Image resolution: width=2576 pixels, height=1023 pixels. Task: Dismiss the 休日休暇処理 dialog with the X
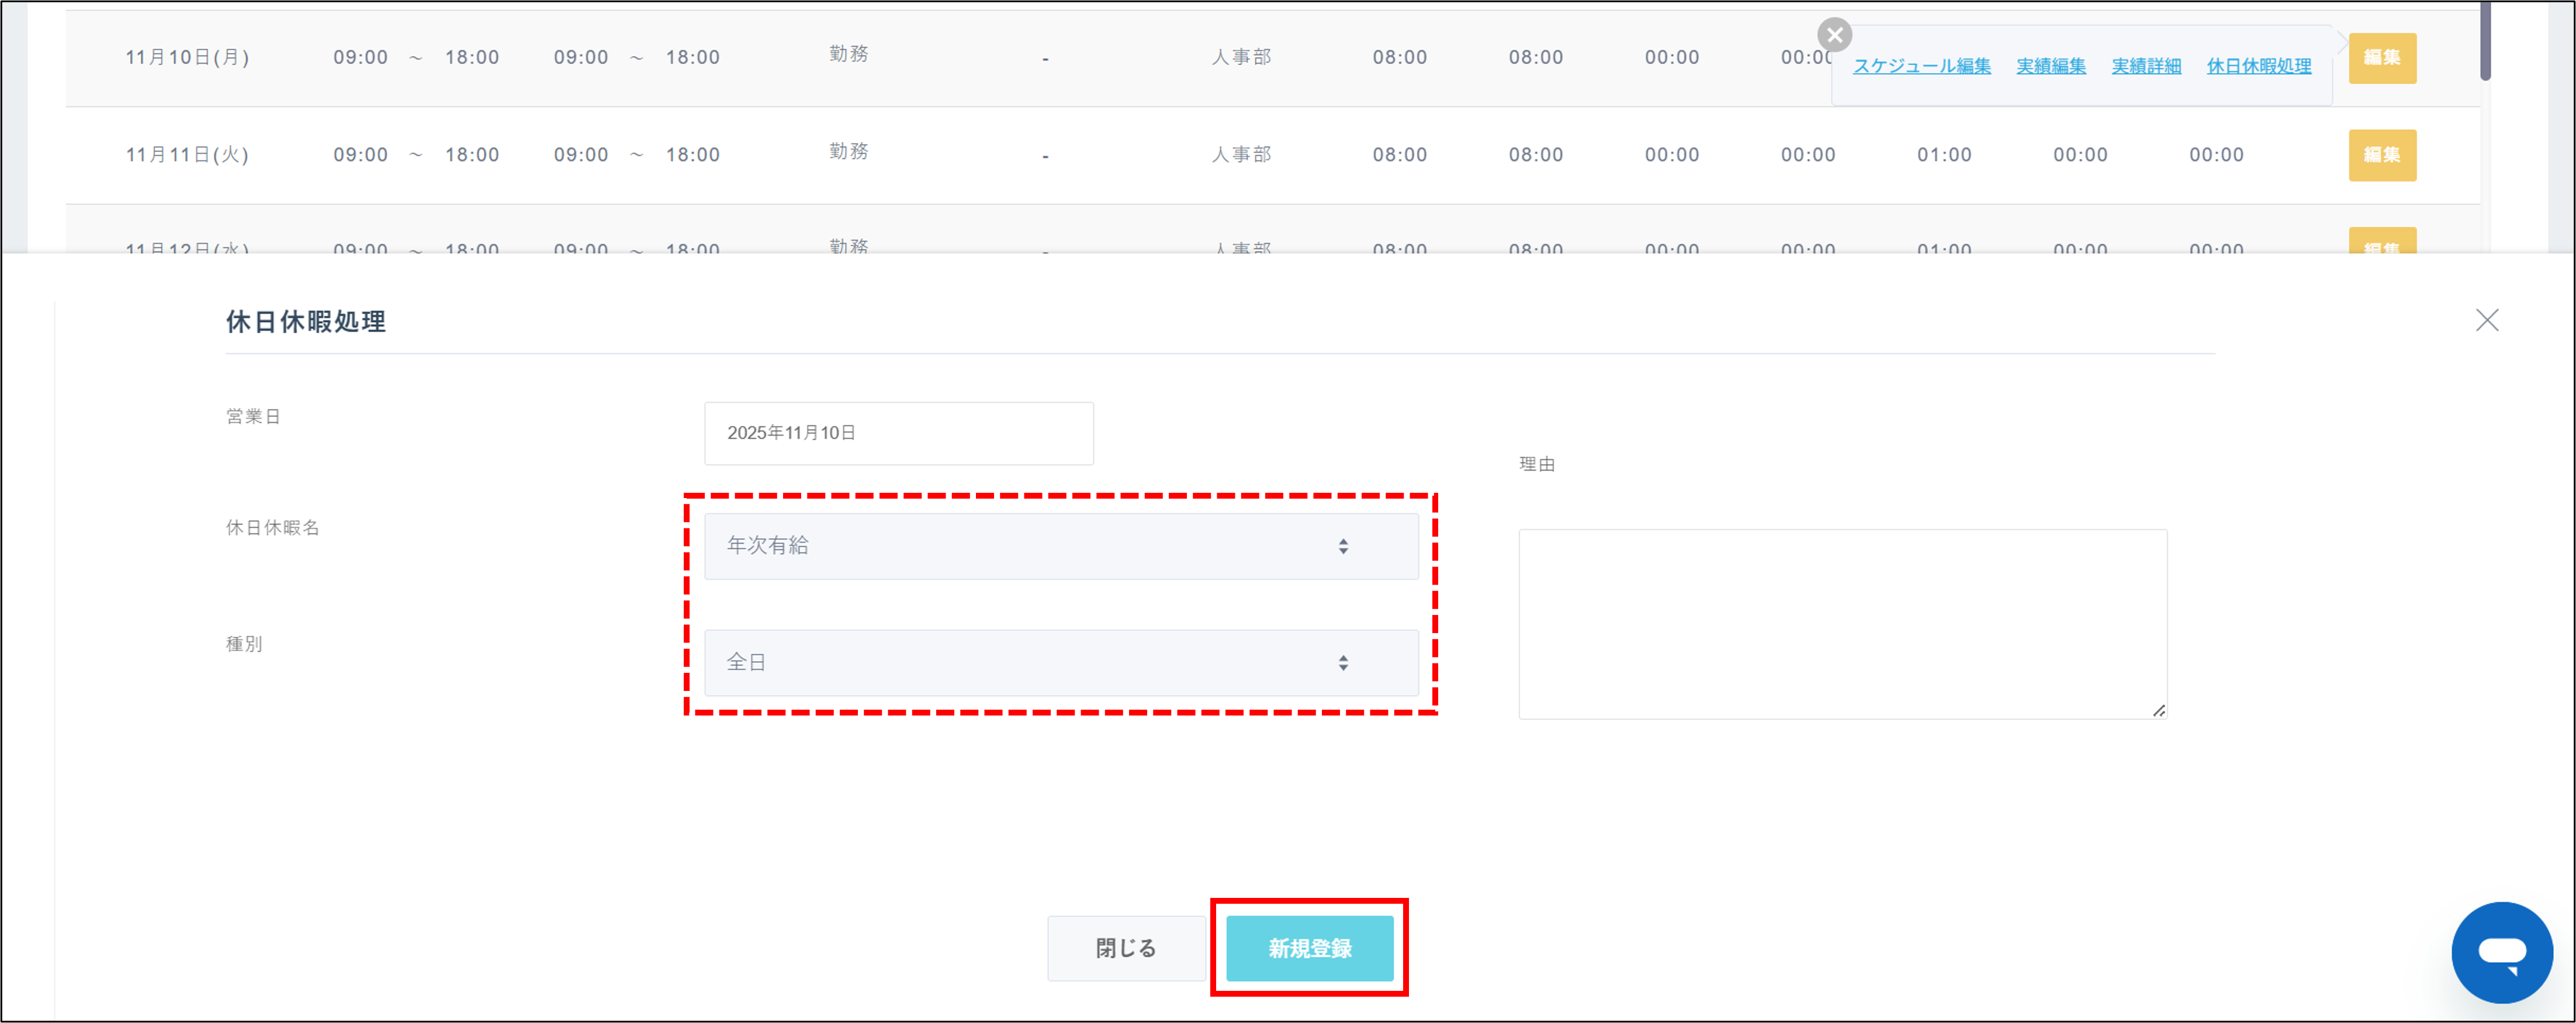[2489, 321]
